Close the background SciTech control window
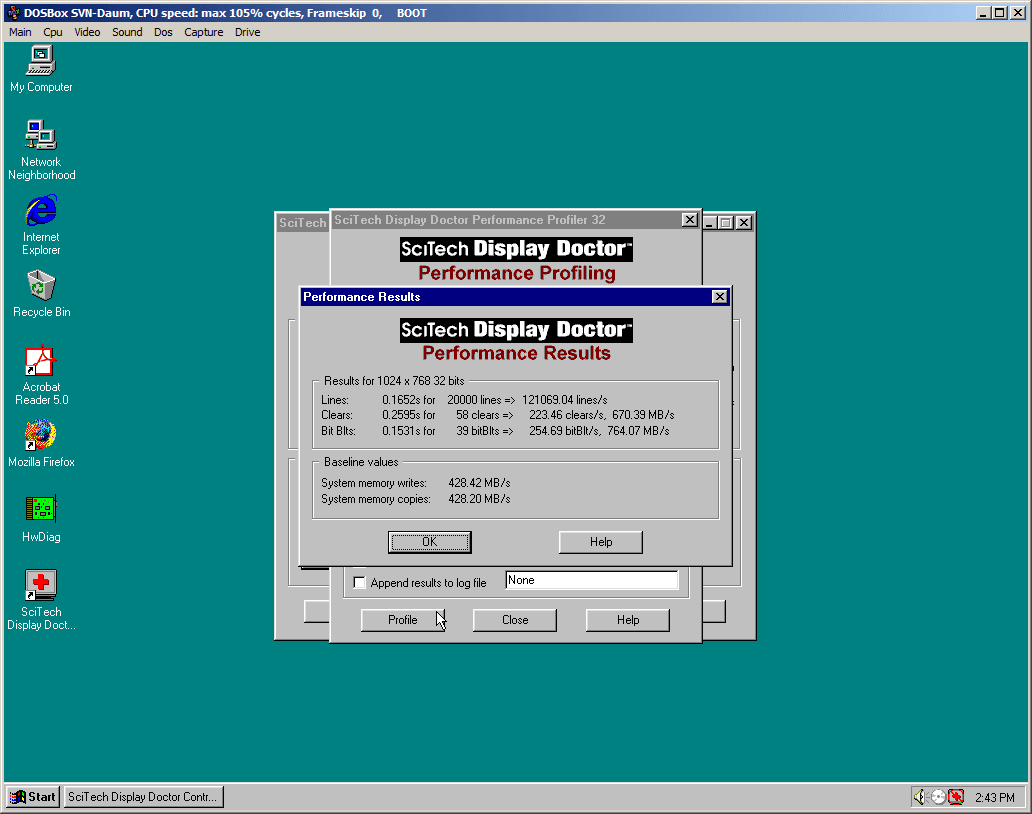Image resolution: width=1032 pixels, height=814 pixels. pos(744,222)
